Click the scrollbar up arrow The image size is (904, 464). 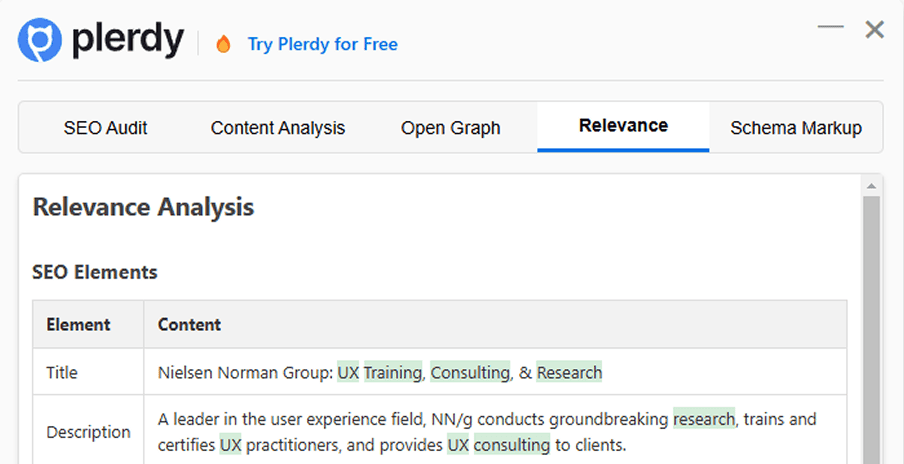tap(871, 186)
